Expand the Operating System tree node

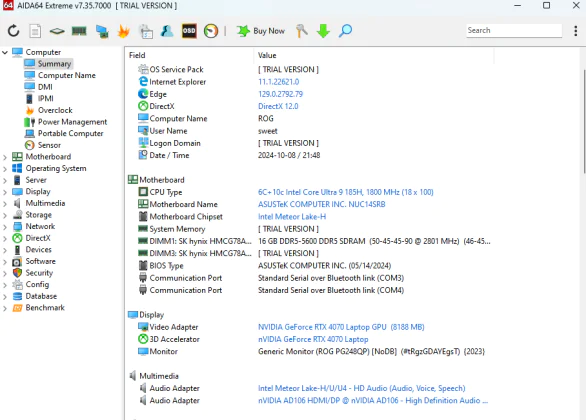(x=5, y=169)
